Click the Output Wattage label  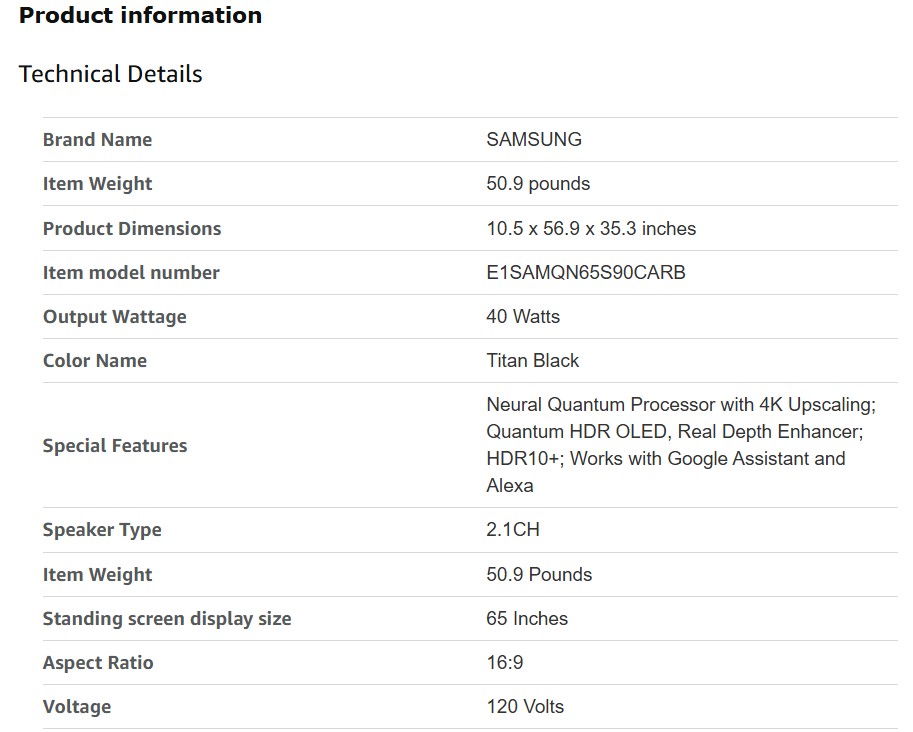point(114,317)
